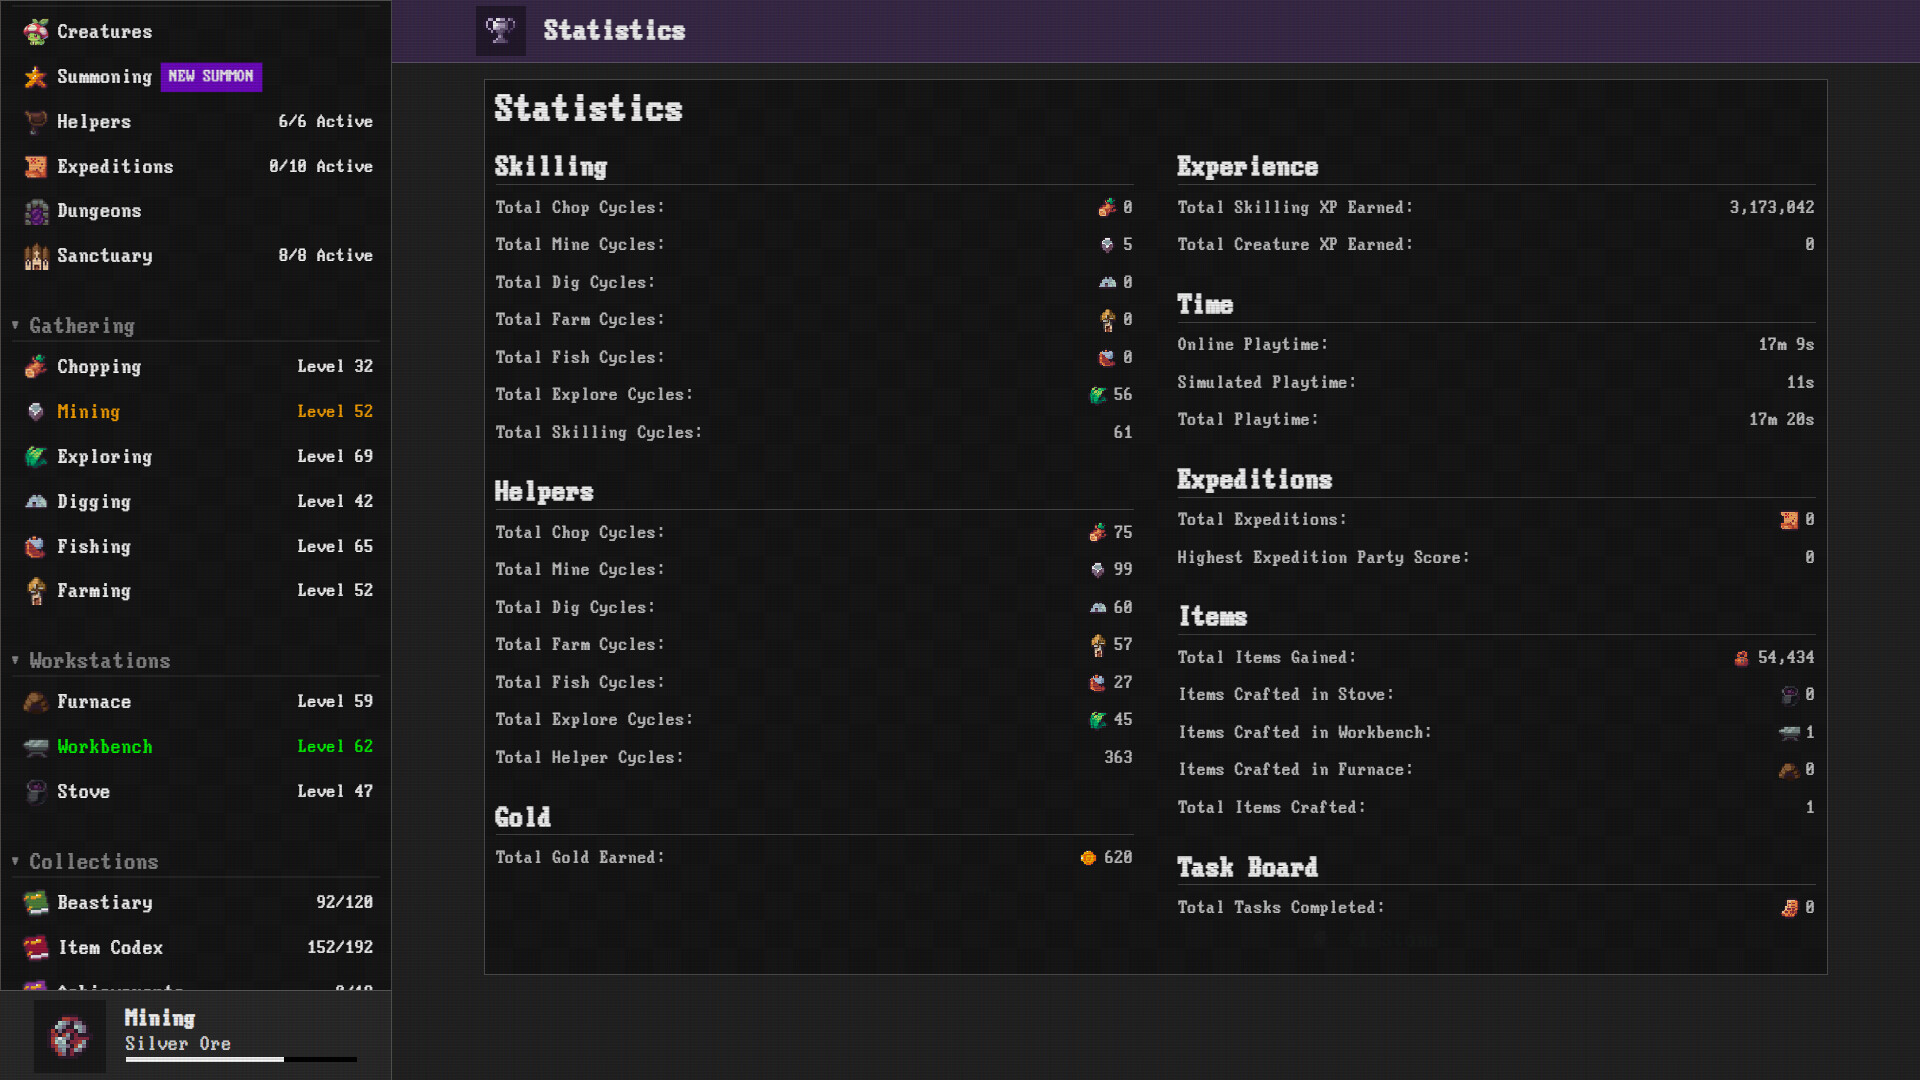Open the Sanctuary page
Viewport: 1920px width, 1080px height.
[x=104, y=256]
